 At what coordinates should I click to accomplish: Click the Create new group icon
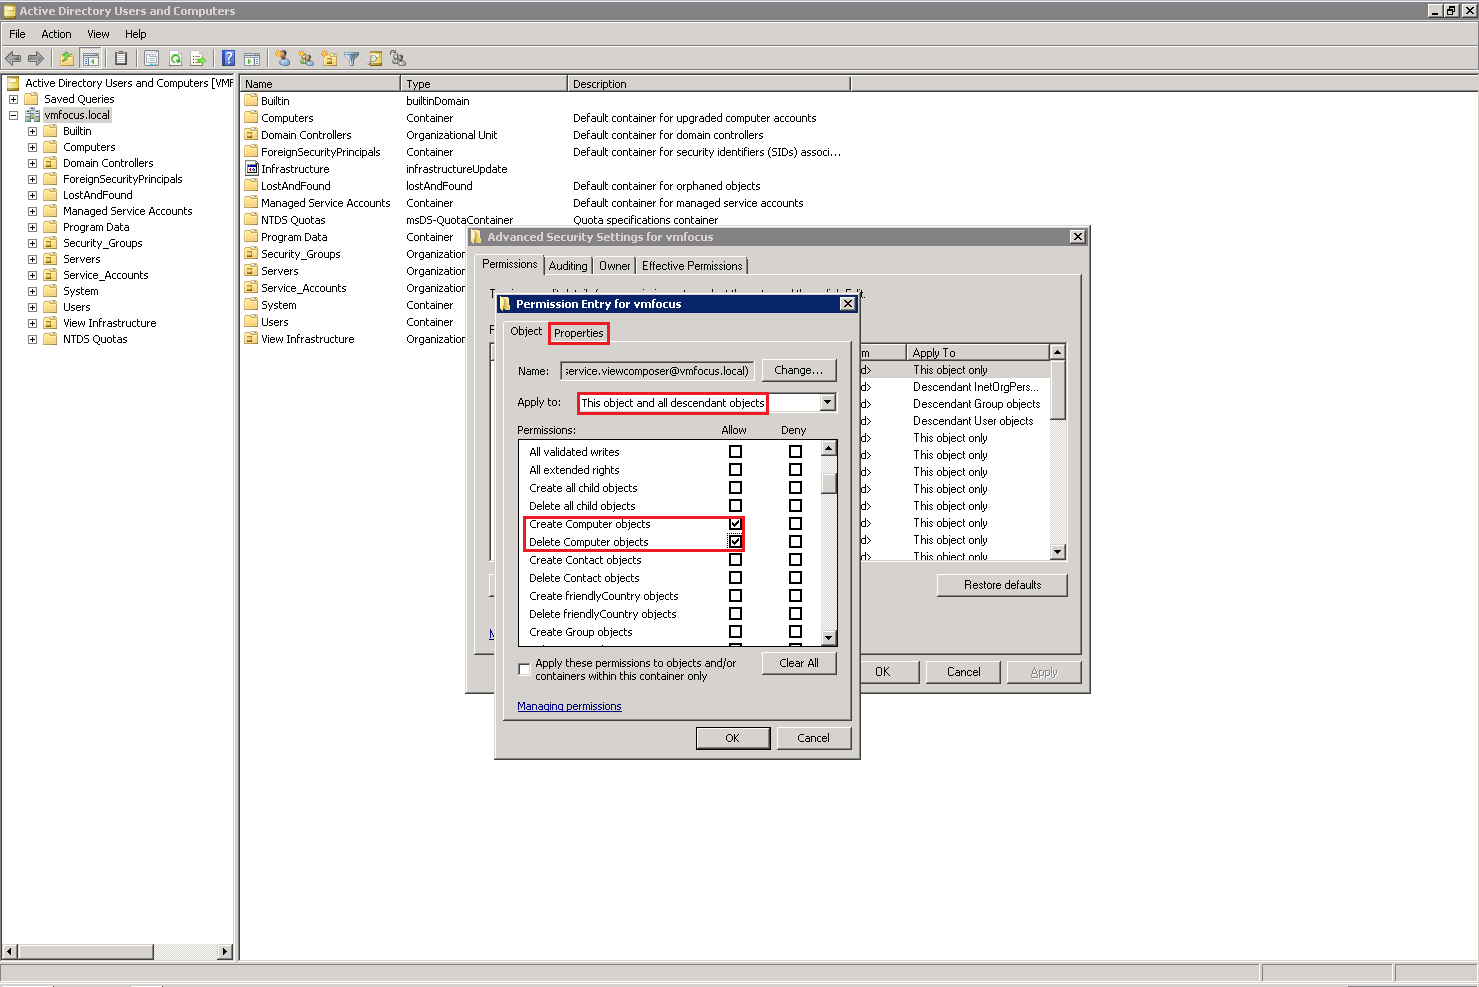(x=306, y=59)
